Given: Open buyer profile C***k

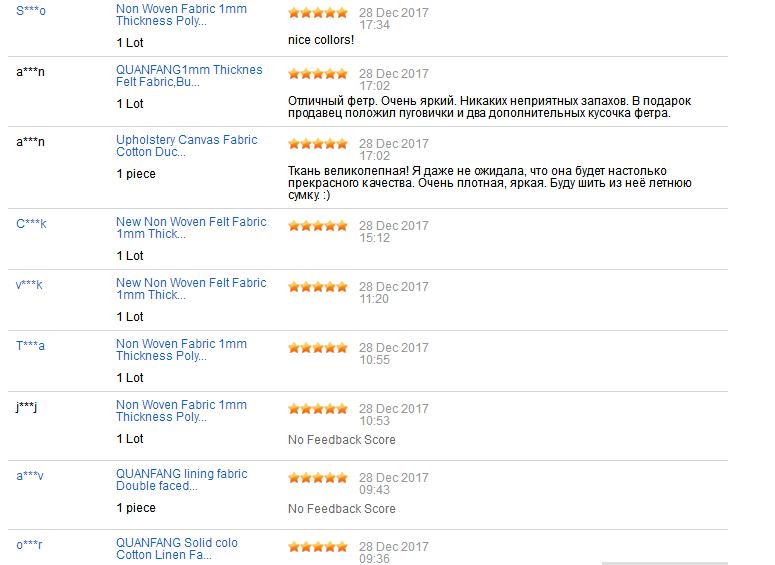Looking at the screenshot, I should (x=31, y=224).
